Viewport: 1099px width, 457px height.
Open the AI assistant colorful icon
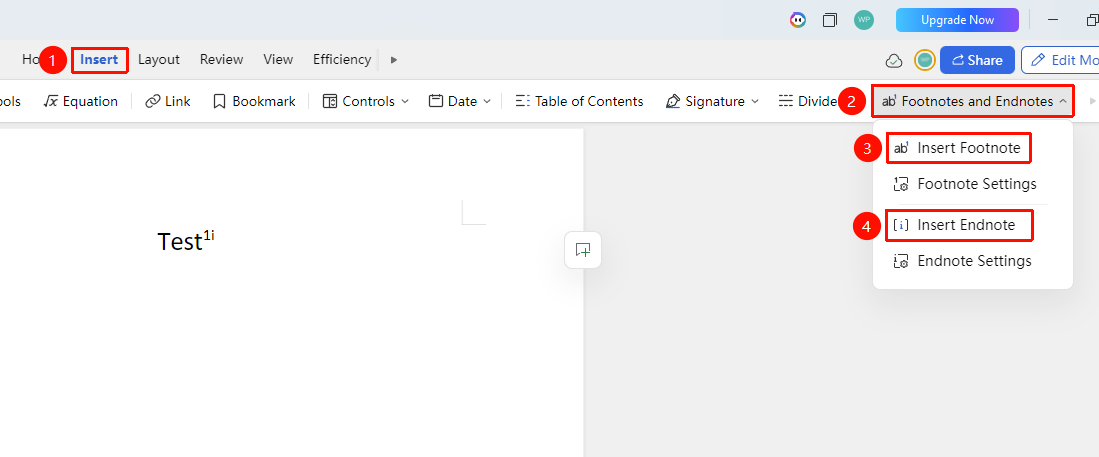click(798, 20)
